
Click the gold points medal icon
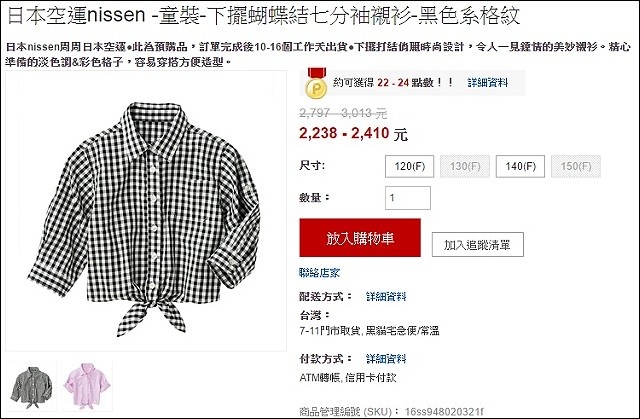[316, 84]
